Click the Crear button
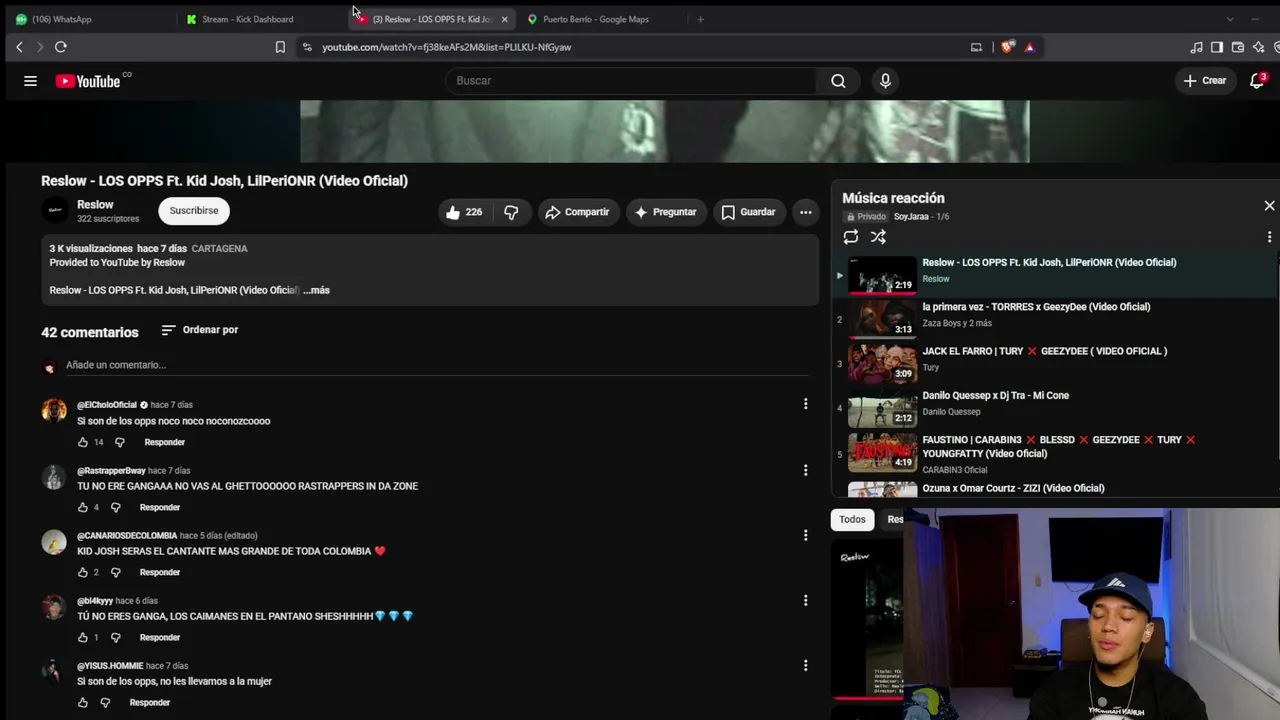The image size is (1280, 720). click(1204, 81)
